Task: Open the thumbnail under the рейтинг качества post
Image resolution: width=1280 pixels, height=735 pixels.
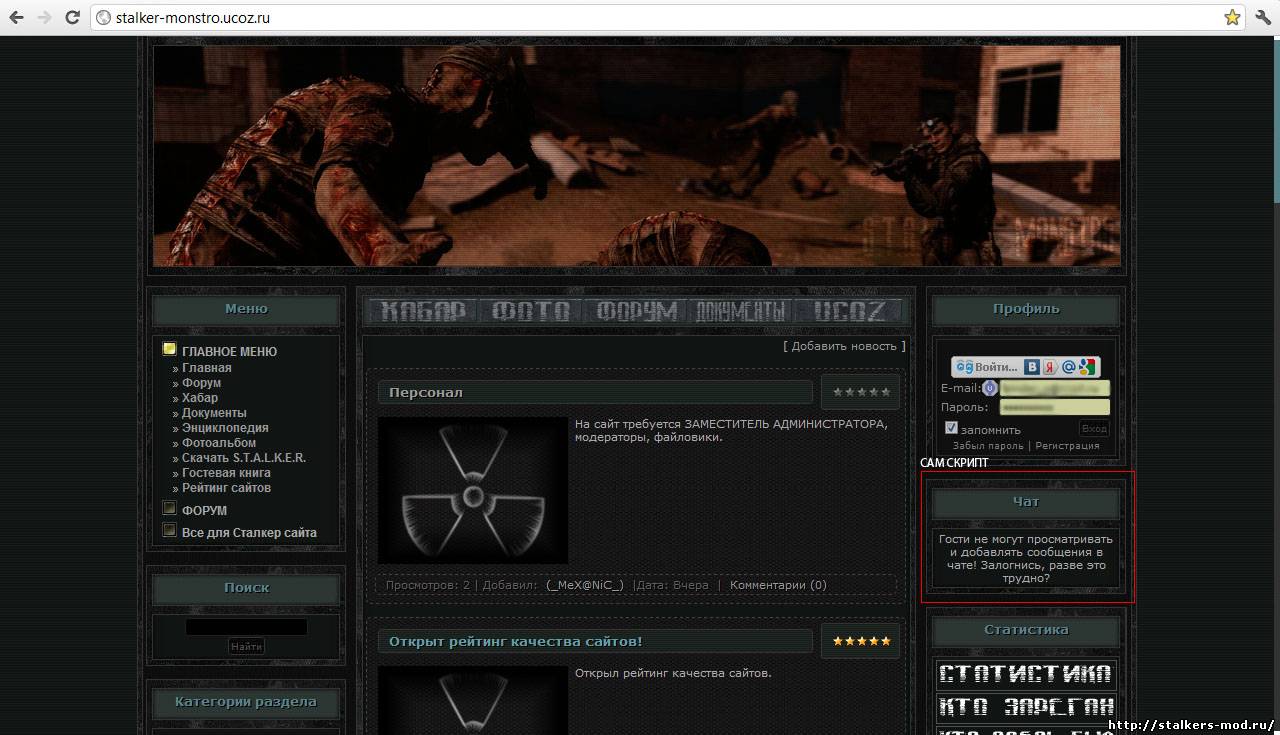Action: pos(473,700)
